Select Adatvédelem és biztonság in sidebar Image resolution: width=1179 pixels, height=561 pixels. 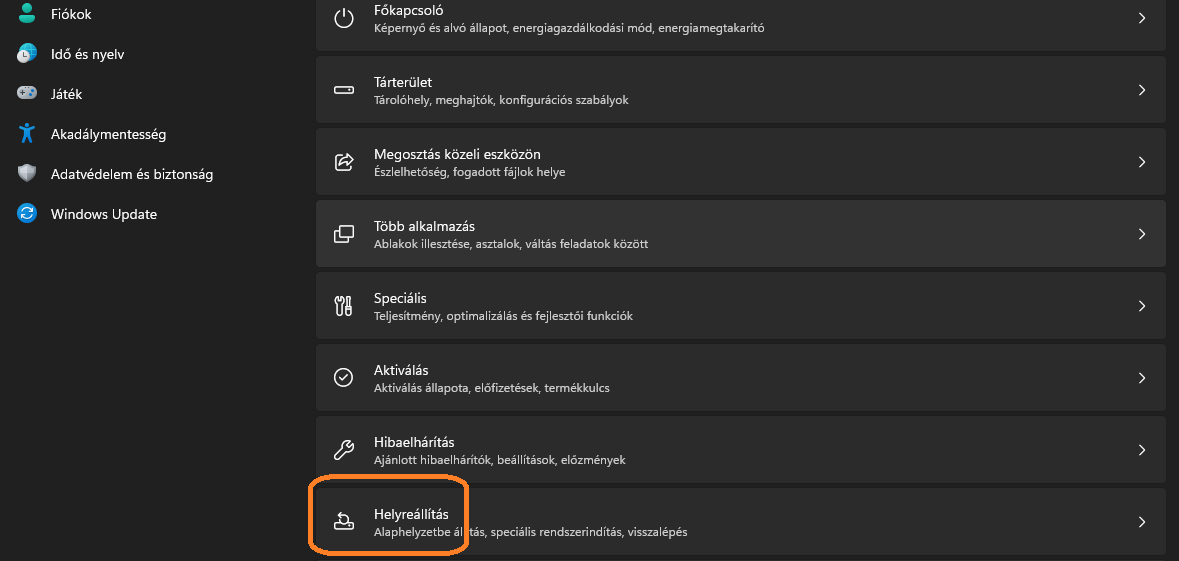click(131, 174)
